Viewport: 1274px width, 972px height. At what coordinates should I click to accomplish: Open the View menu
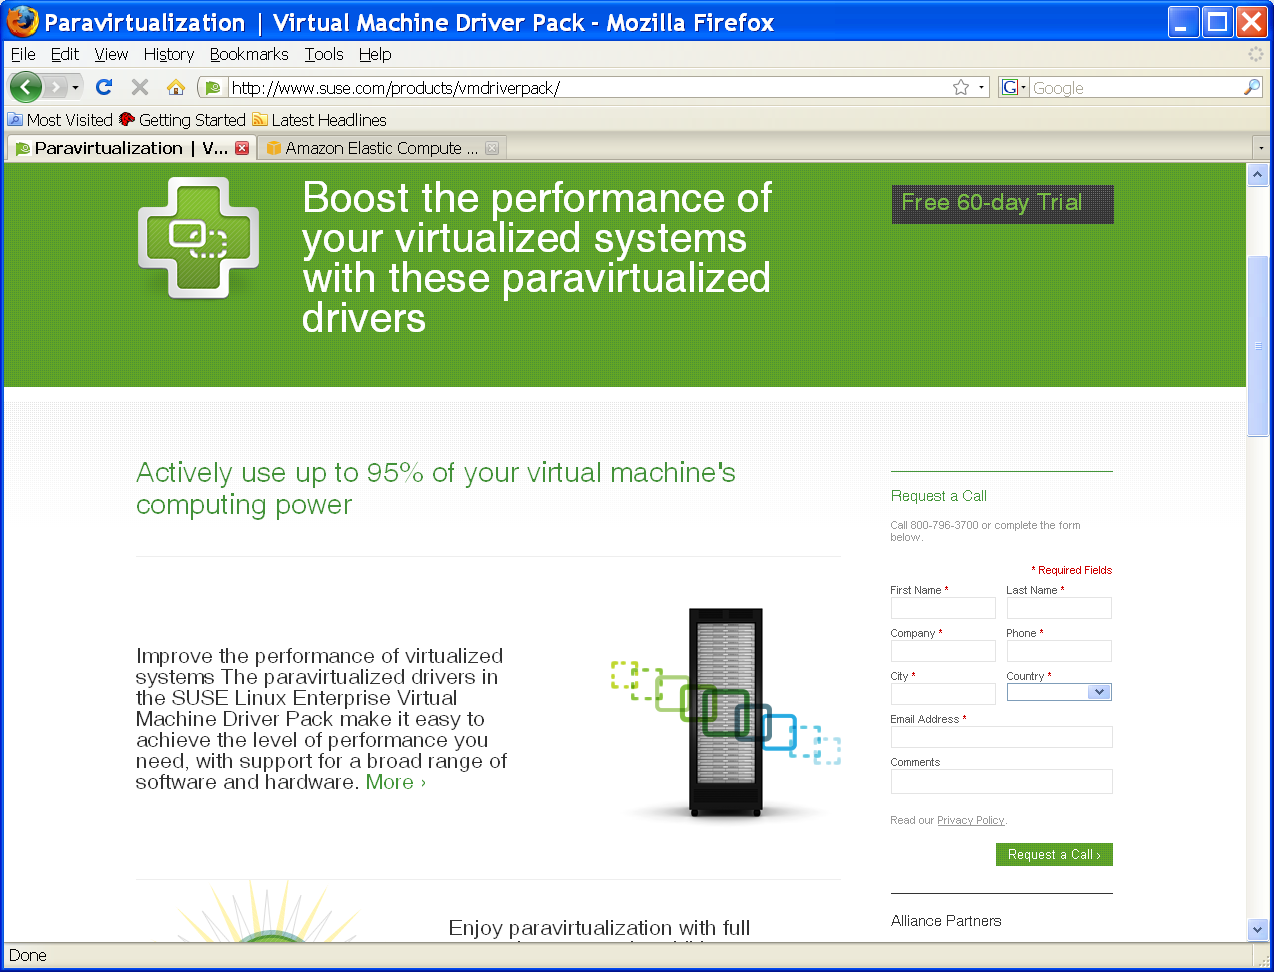click(x=111, y=54)
